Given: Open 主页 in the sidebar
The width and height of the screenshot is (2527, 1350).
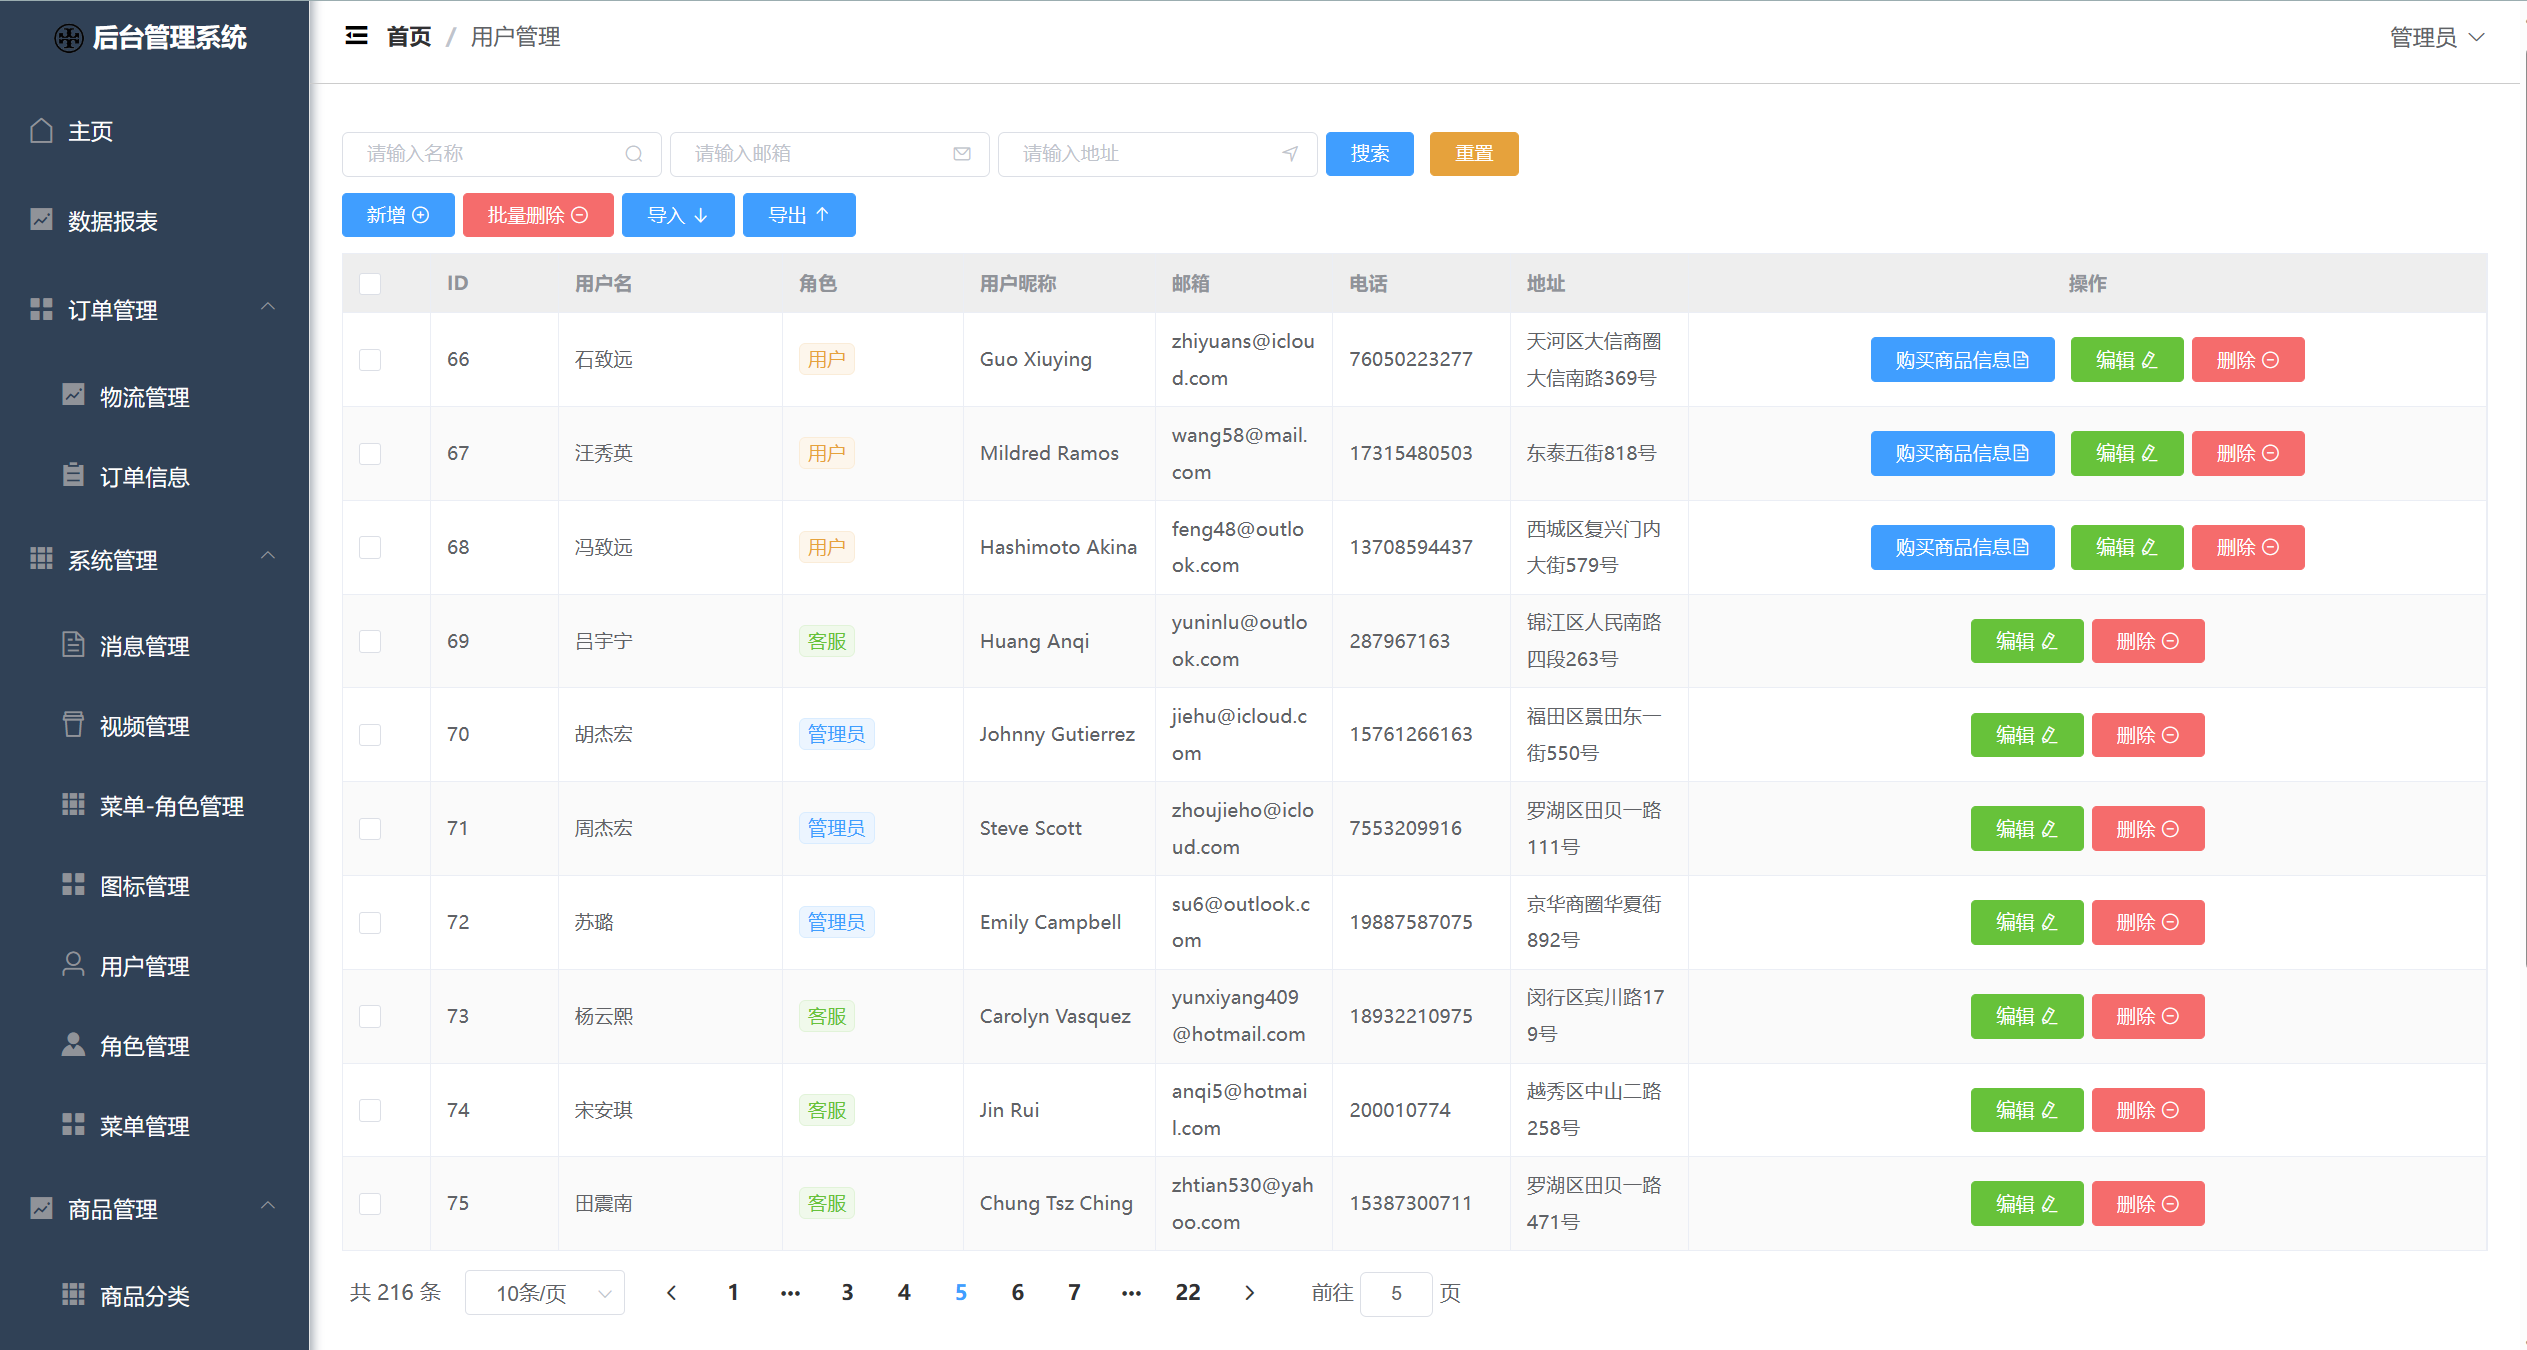Looking at the screenshot, I should (x=154, y=131).
